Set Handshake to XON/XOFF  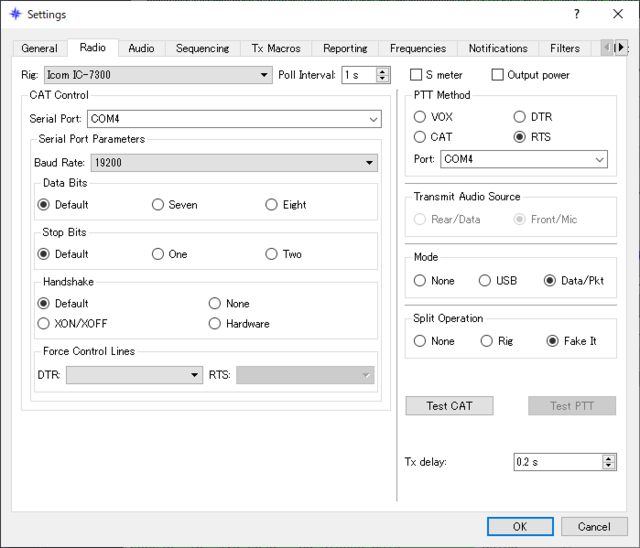44,324
